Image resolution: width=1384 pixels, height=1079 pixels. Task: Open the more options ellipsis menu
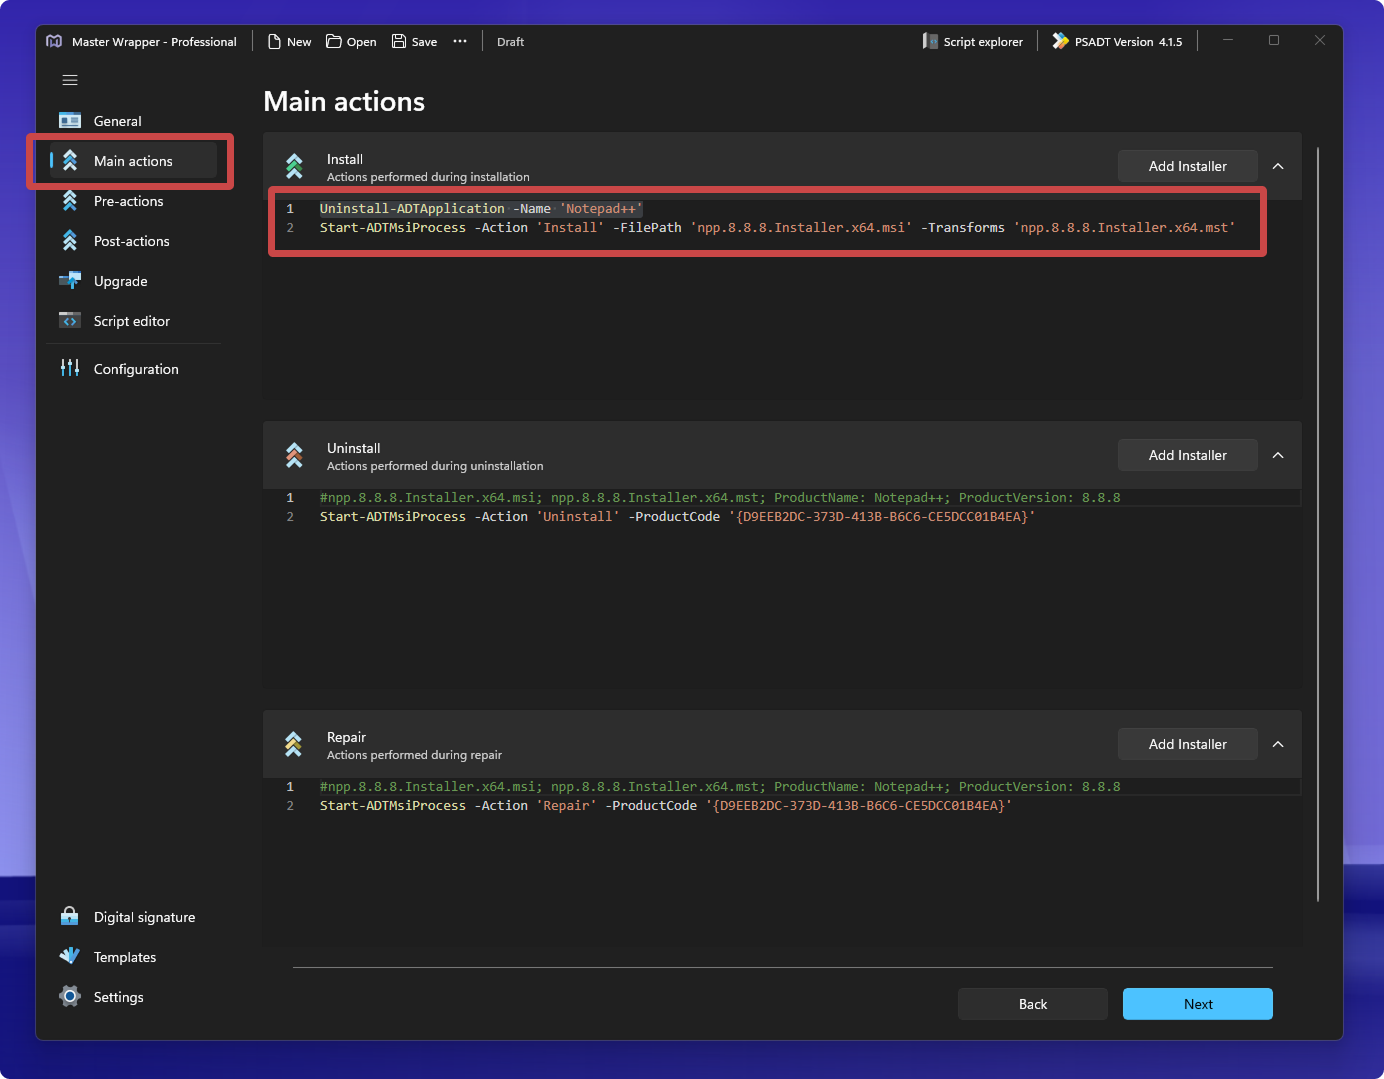point(460,41)
